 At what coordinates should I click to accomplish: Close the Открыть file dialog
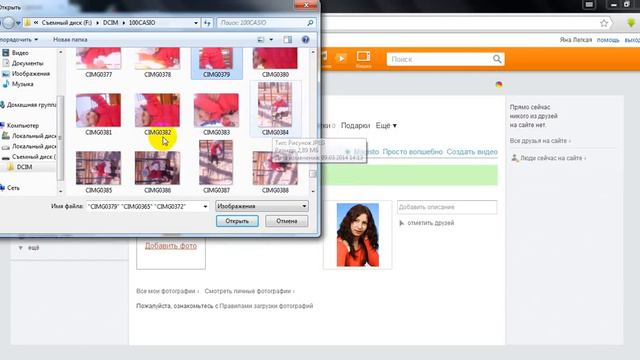pyautogui.click(x=306, y=5)
